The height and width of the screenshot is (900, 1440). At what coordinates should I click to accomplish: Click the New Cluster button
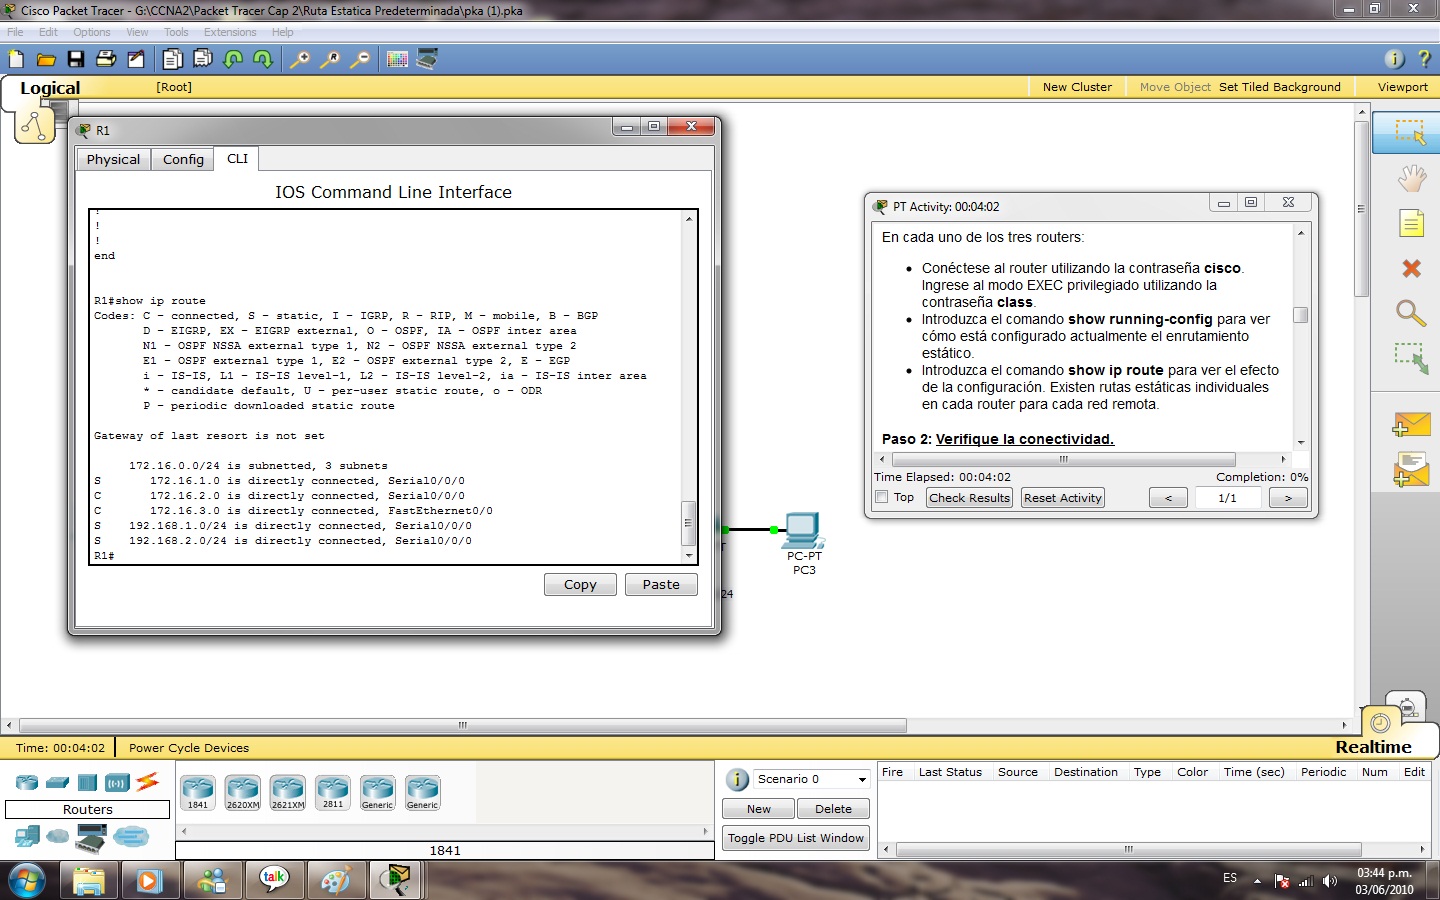click(1077, 87)
